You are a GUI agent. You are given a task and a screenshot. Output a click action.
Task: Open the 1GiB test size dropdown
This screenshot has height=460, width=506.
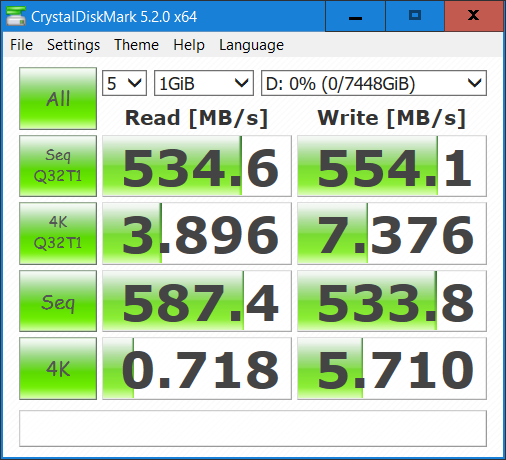tap(204, 83)
